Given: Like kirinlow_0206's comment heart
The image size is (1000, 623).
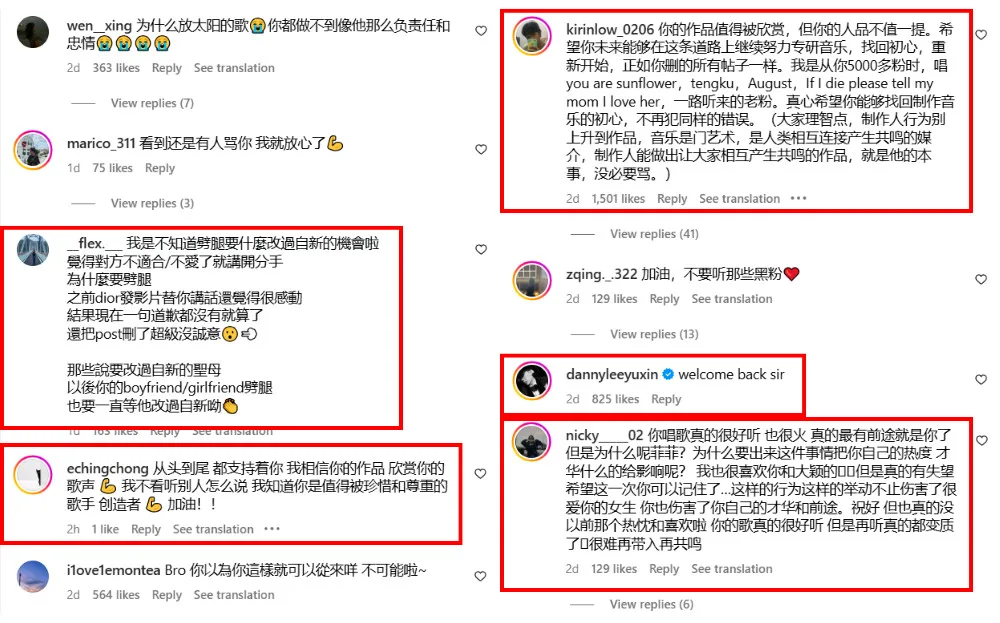Looking at the screenshot, I should 981,34.
